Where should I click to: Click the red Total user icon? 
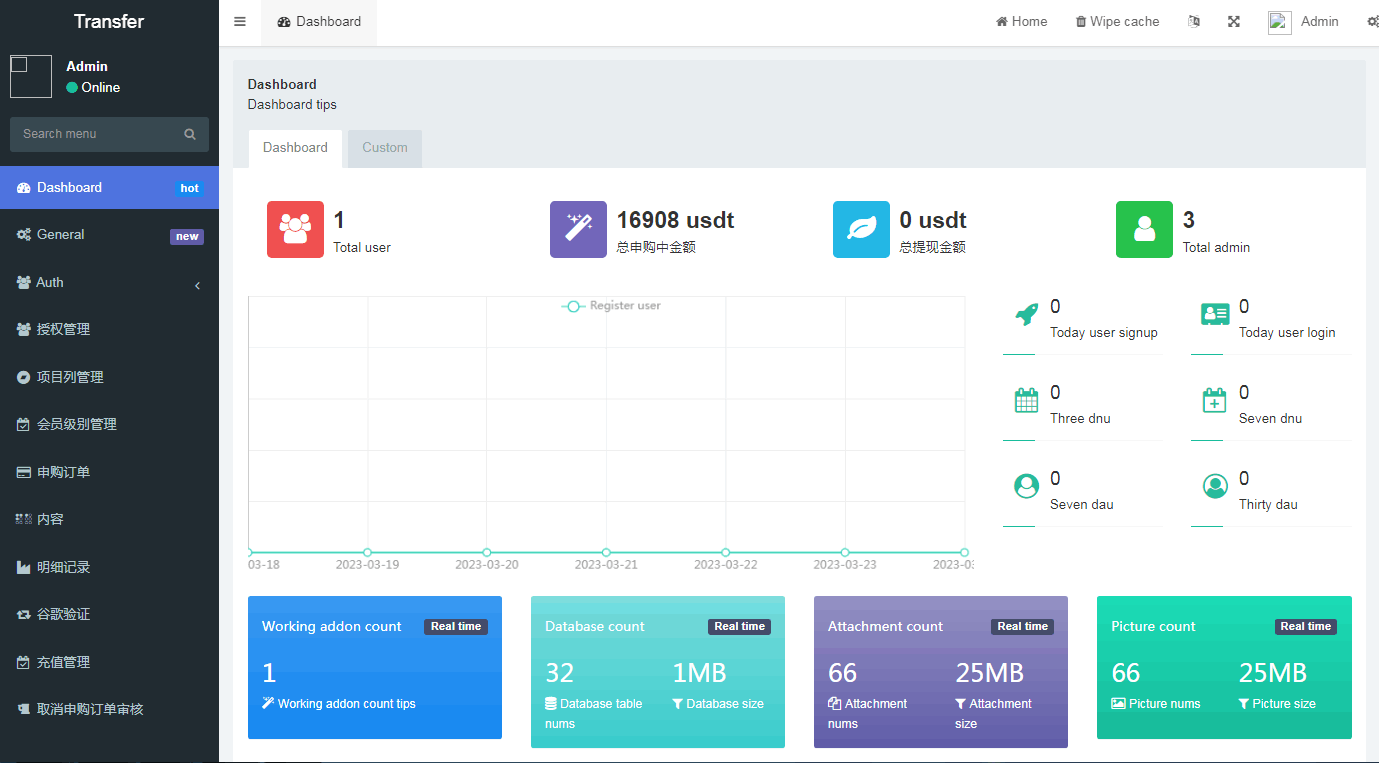point(295,229)
